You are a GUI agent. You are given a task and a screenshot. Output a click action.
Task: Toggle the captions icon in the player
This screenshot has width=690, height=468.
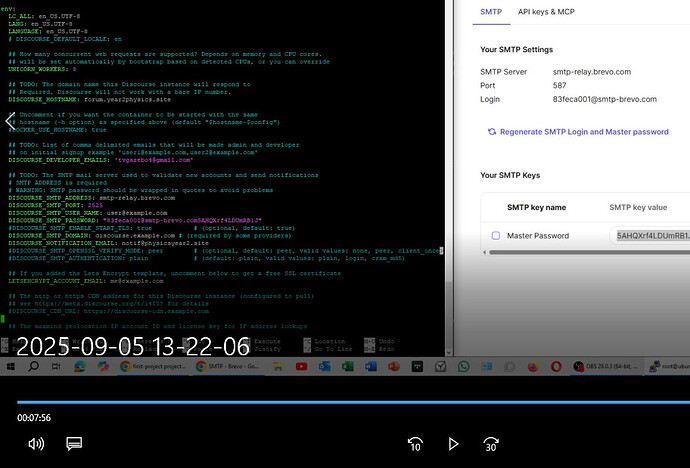74,443
